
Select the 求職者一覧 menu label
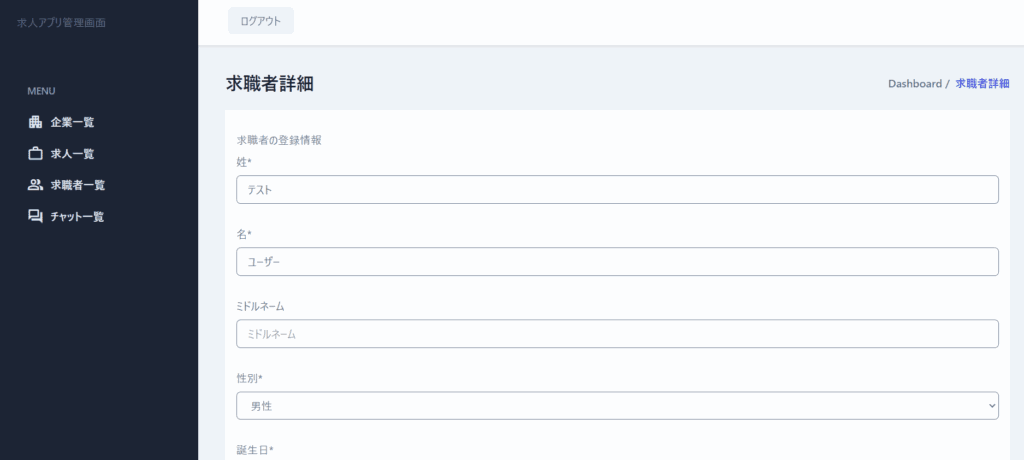tap(78, 185)
